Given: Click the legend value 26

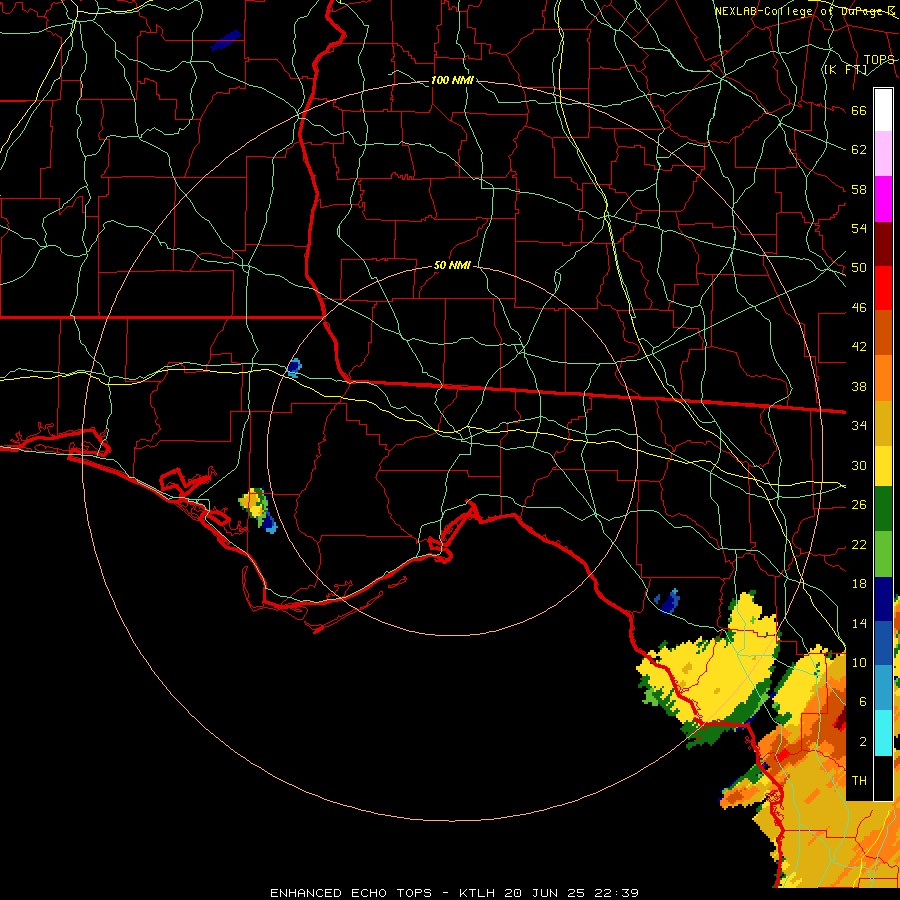Looking at the screenshot, I should point(859,505).
